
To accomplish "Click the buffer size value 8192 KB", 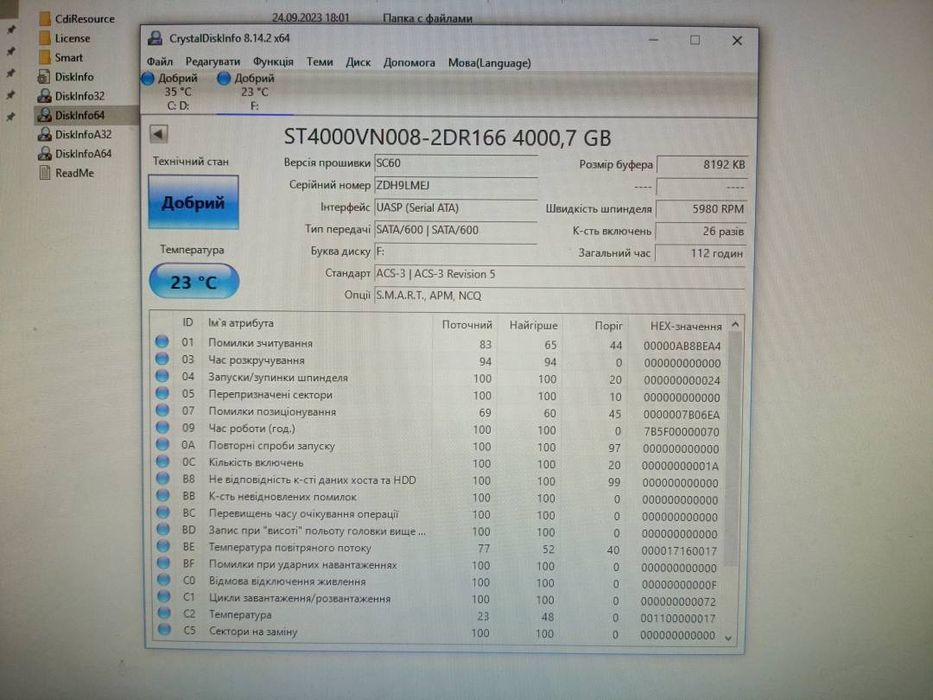I will pos(702,165).
